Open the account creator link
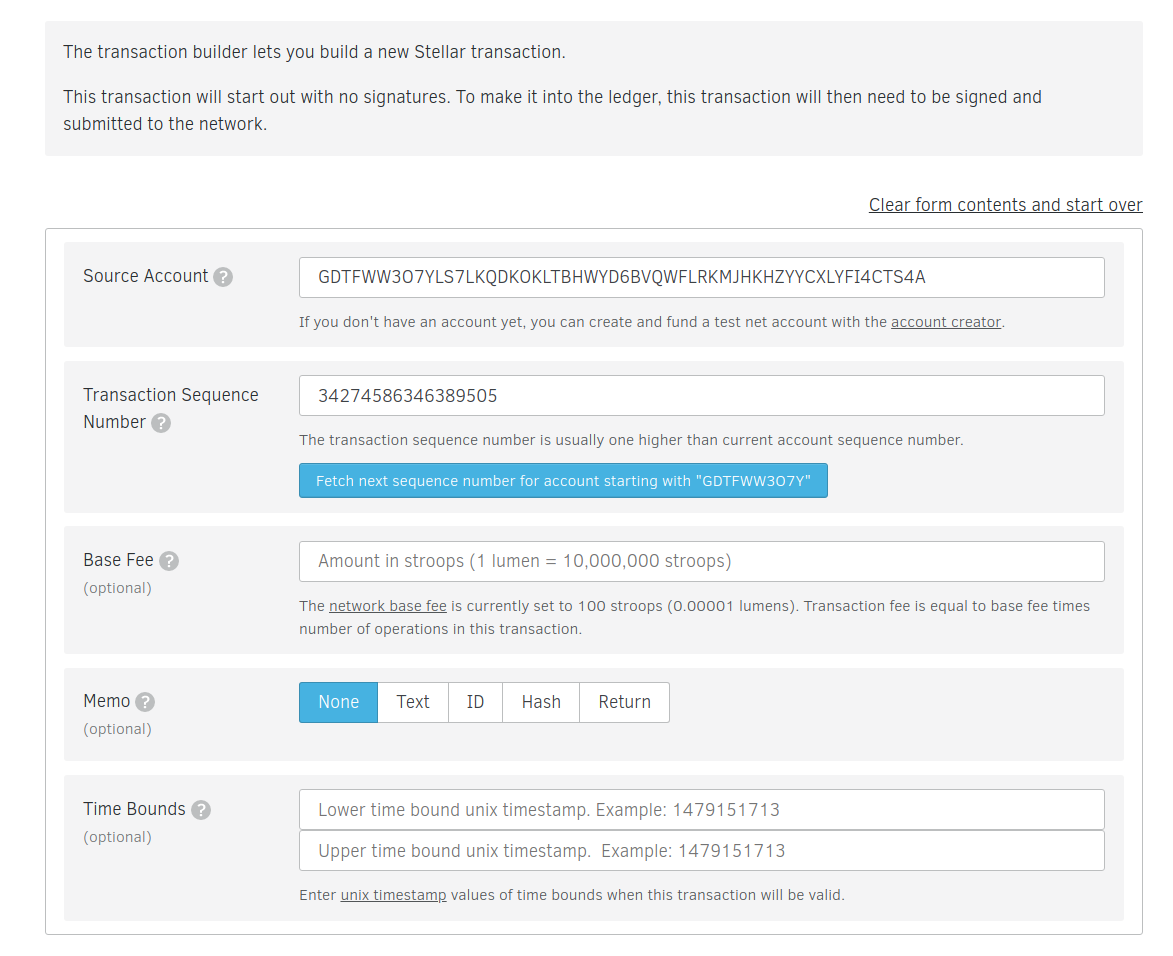Viewport: 1173px width, 956px height. [946, 321]
